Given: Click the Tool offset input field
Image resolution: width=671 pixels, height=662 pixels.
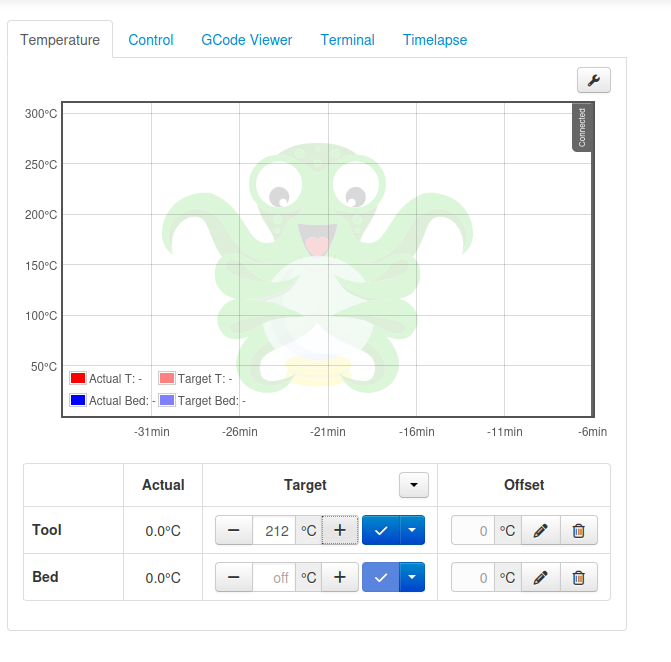Looking at the screenshot, I should (473, 531).
